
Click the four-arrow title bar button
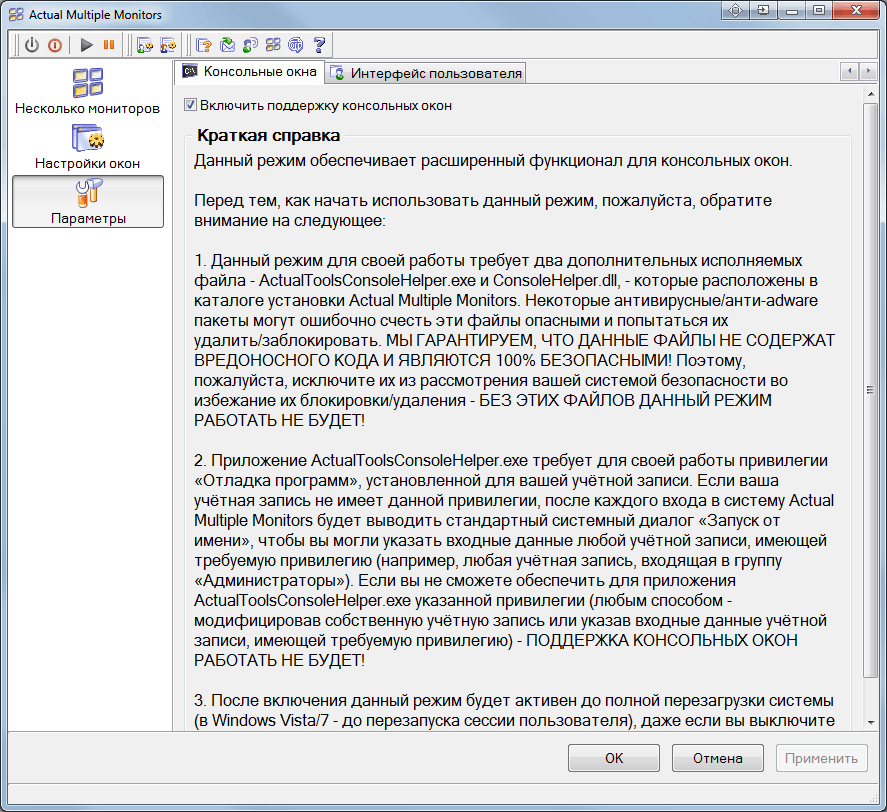point(735,11)
